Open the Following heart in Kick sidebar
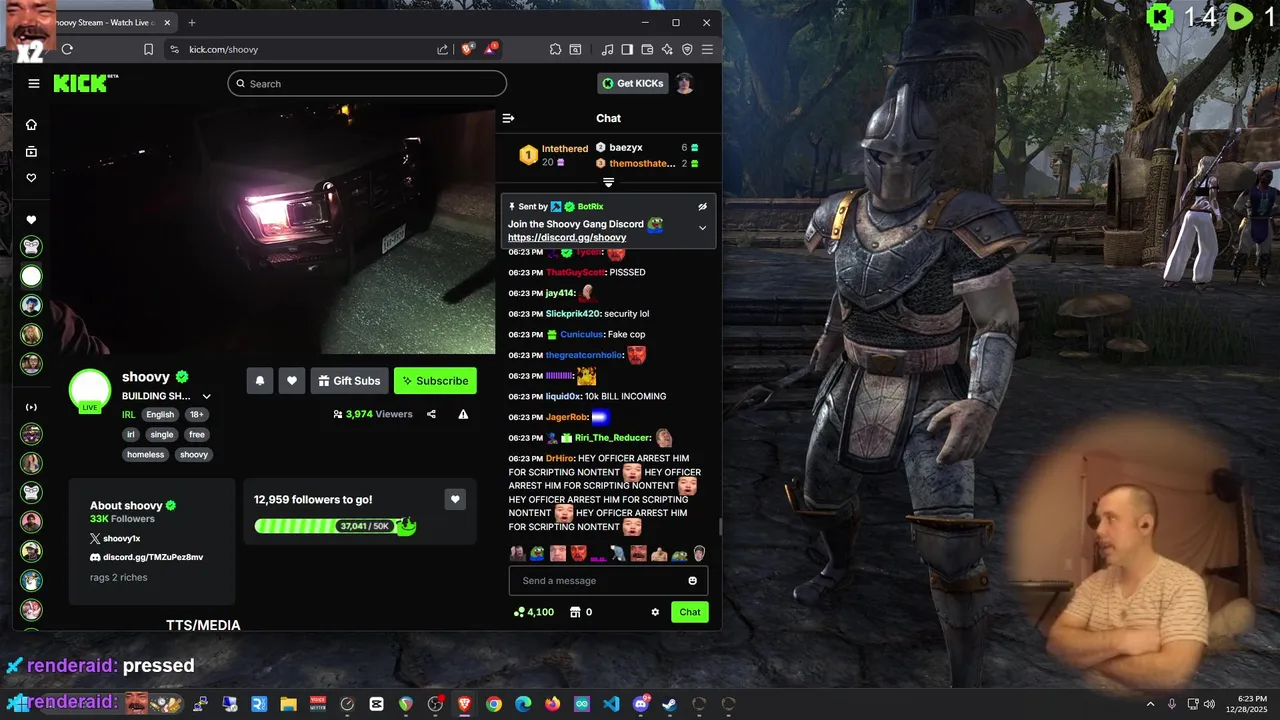1280x720 pixels. point(31,178)
